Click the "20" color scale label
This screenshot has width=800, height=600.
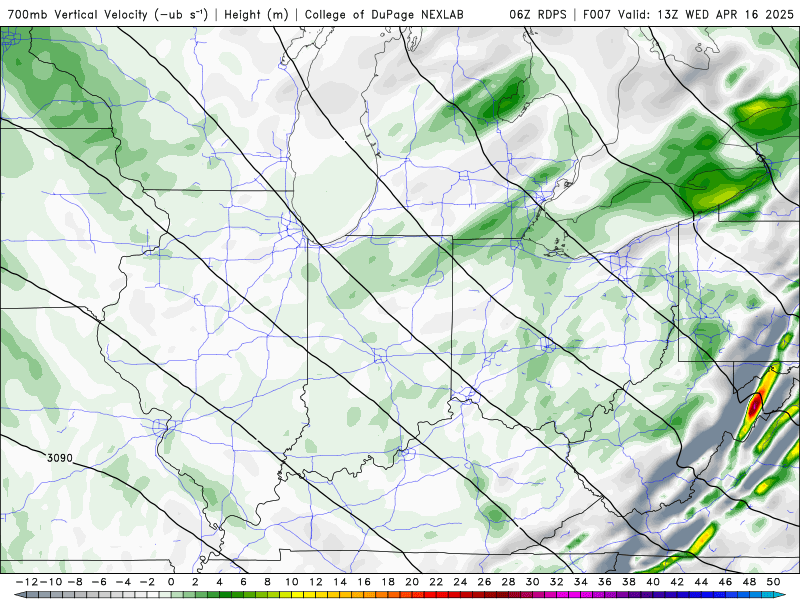pyautogui.click(x=412, y=582)
